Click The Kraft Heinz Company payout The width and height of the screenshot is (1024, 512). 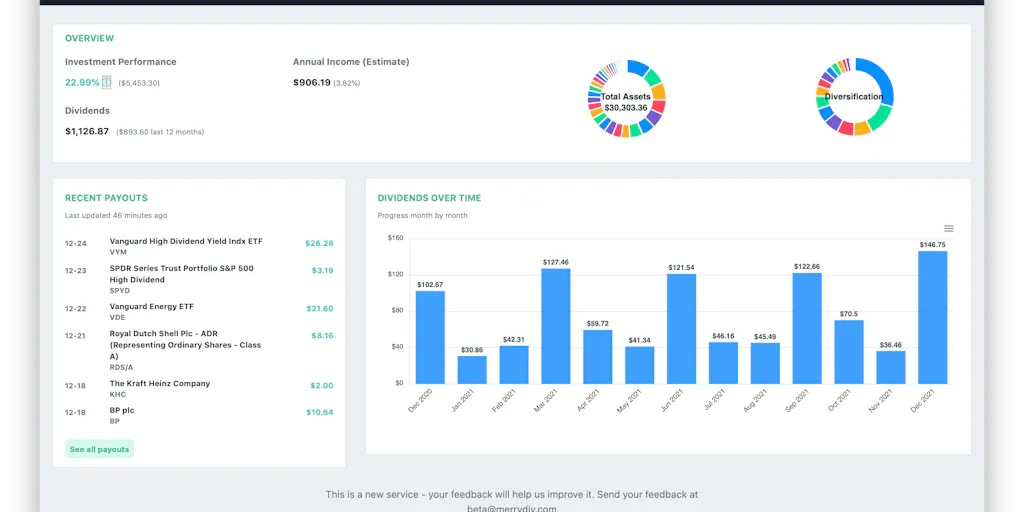point(160,383)
